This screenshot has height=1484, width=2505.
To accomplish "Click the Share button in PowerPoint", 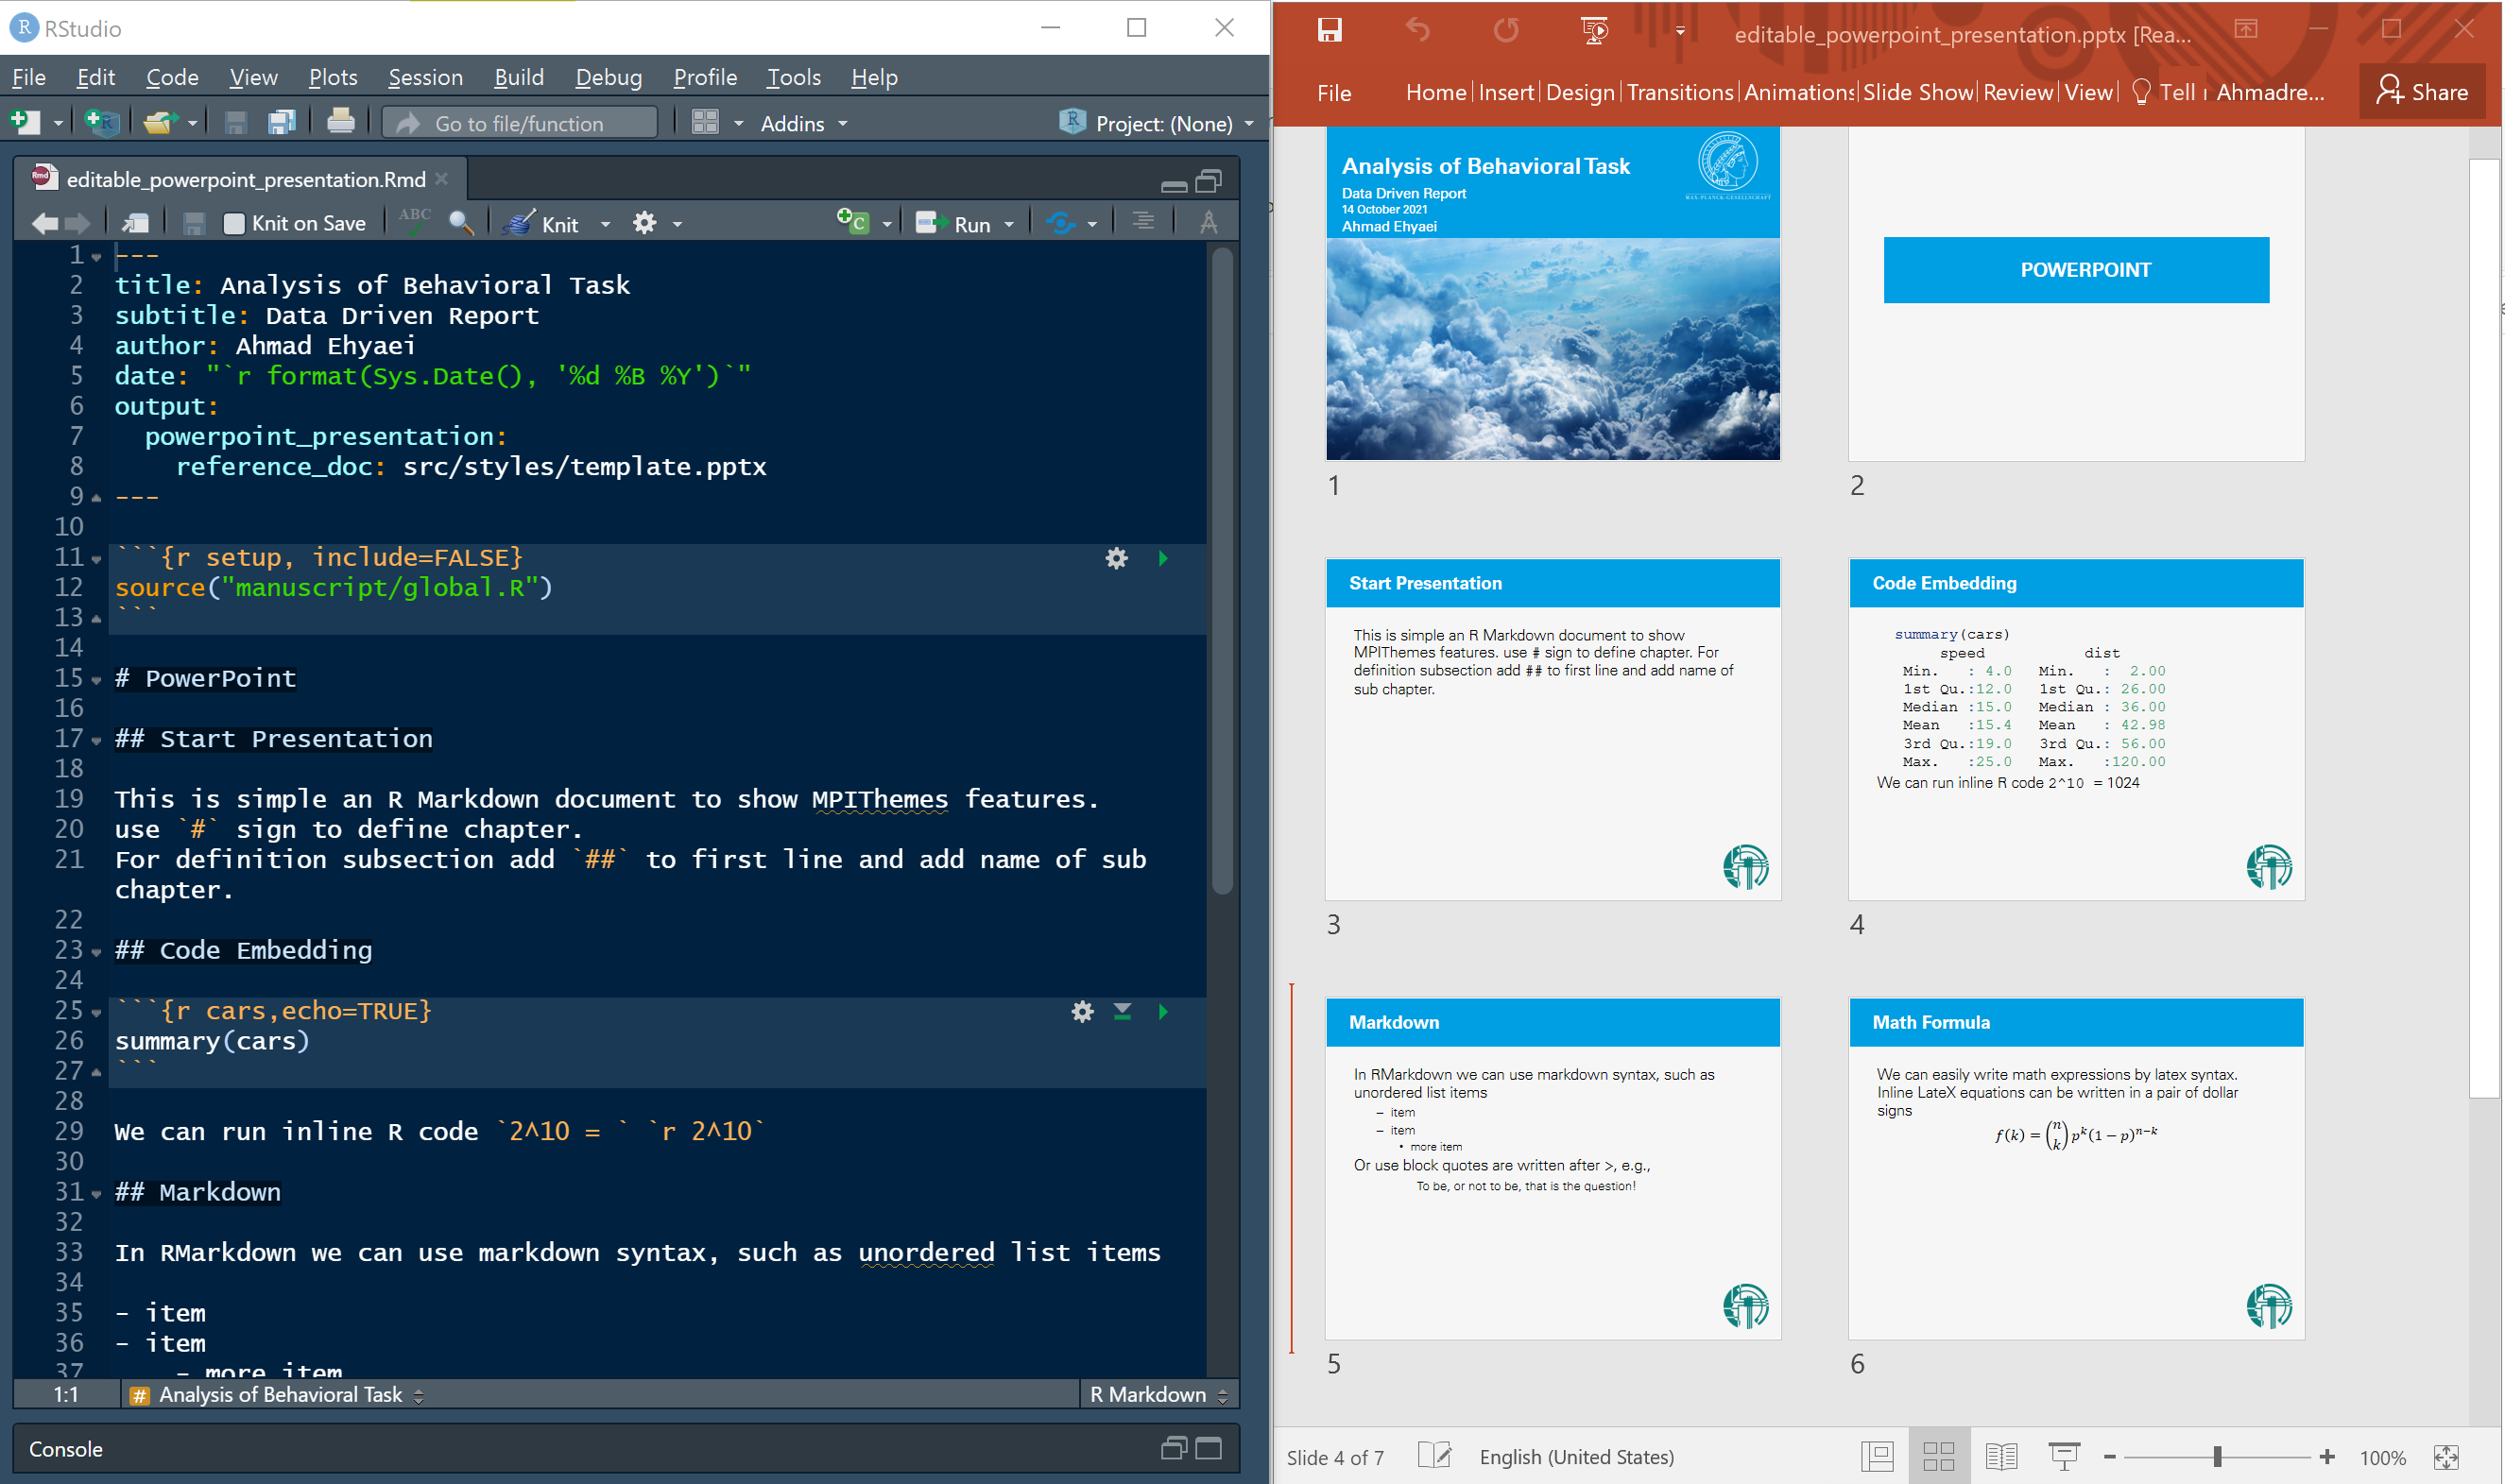I will coord(2422,92).
